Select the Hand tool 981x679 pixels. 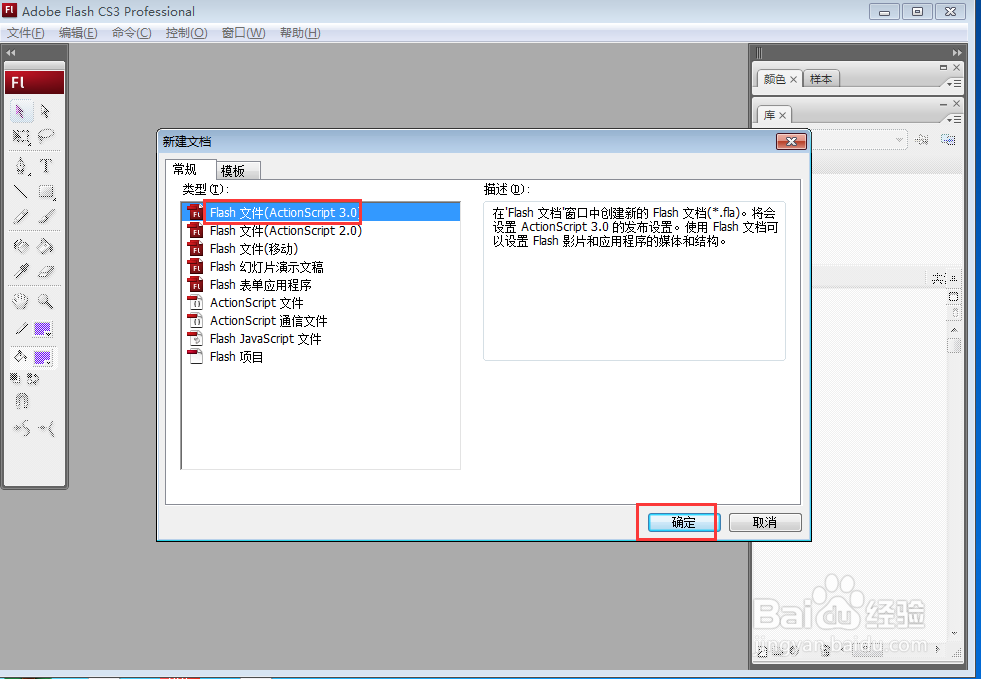click(20, 301)
